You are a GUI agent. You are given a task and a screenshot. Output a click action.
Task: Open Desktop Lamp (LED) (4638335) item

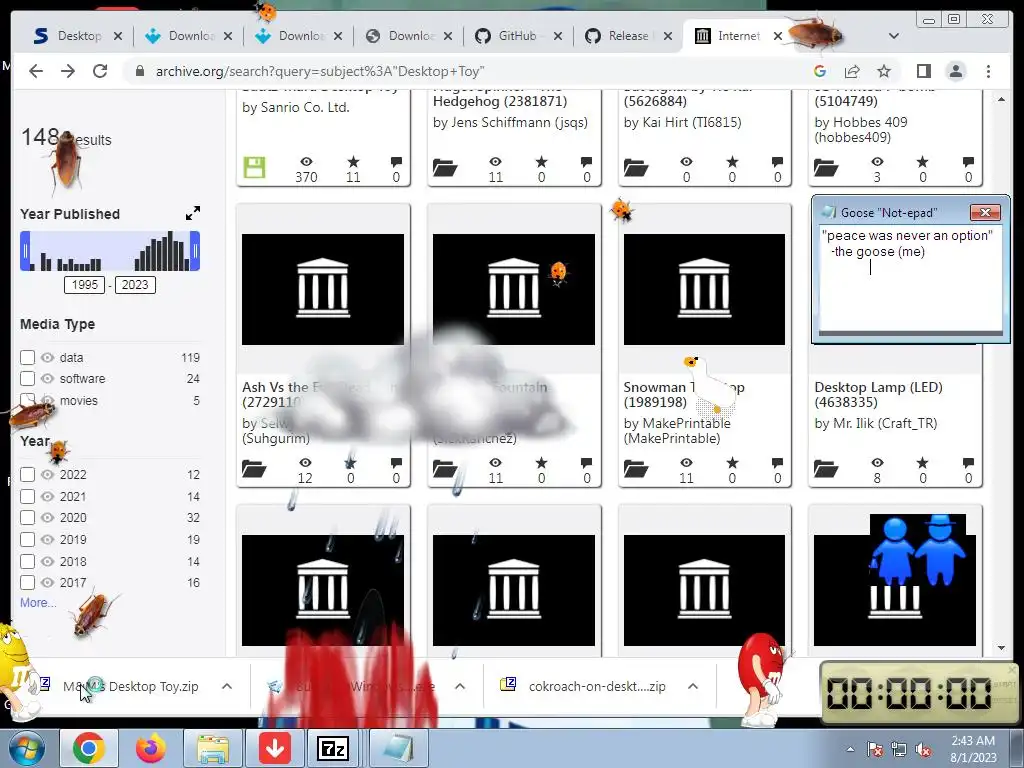tap(878, 394)
